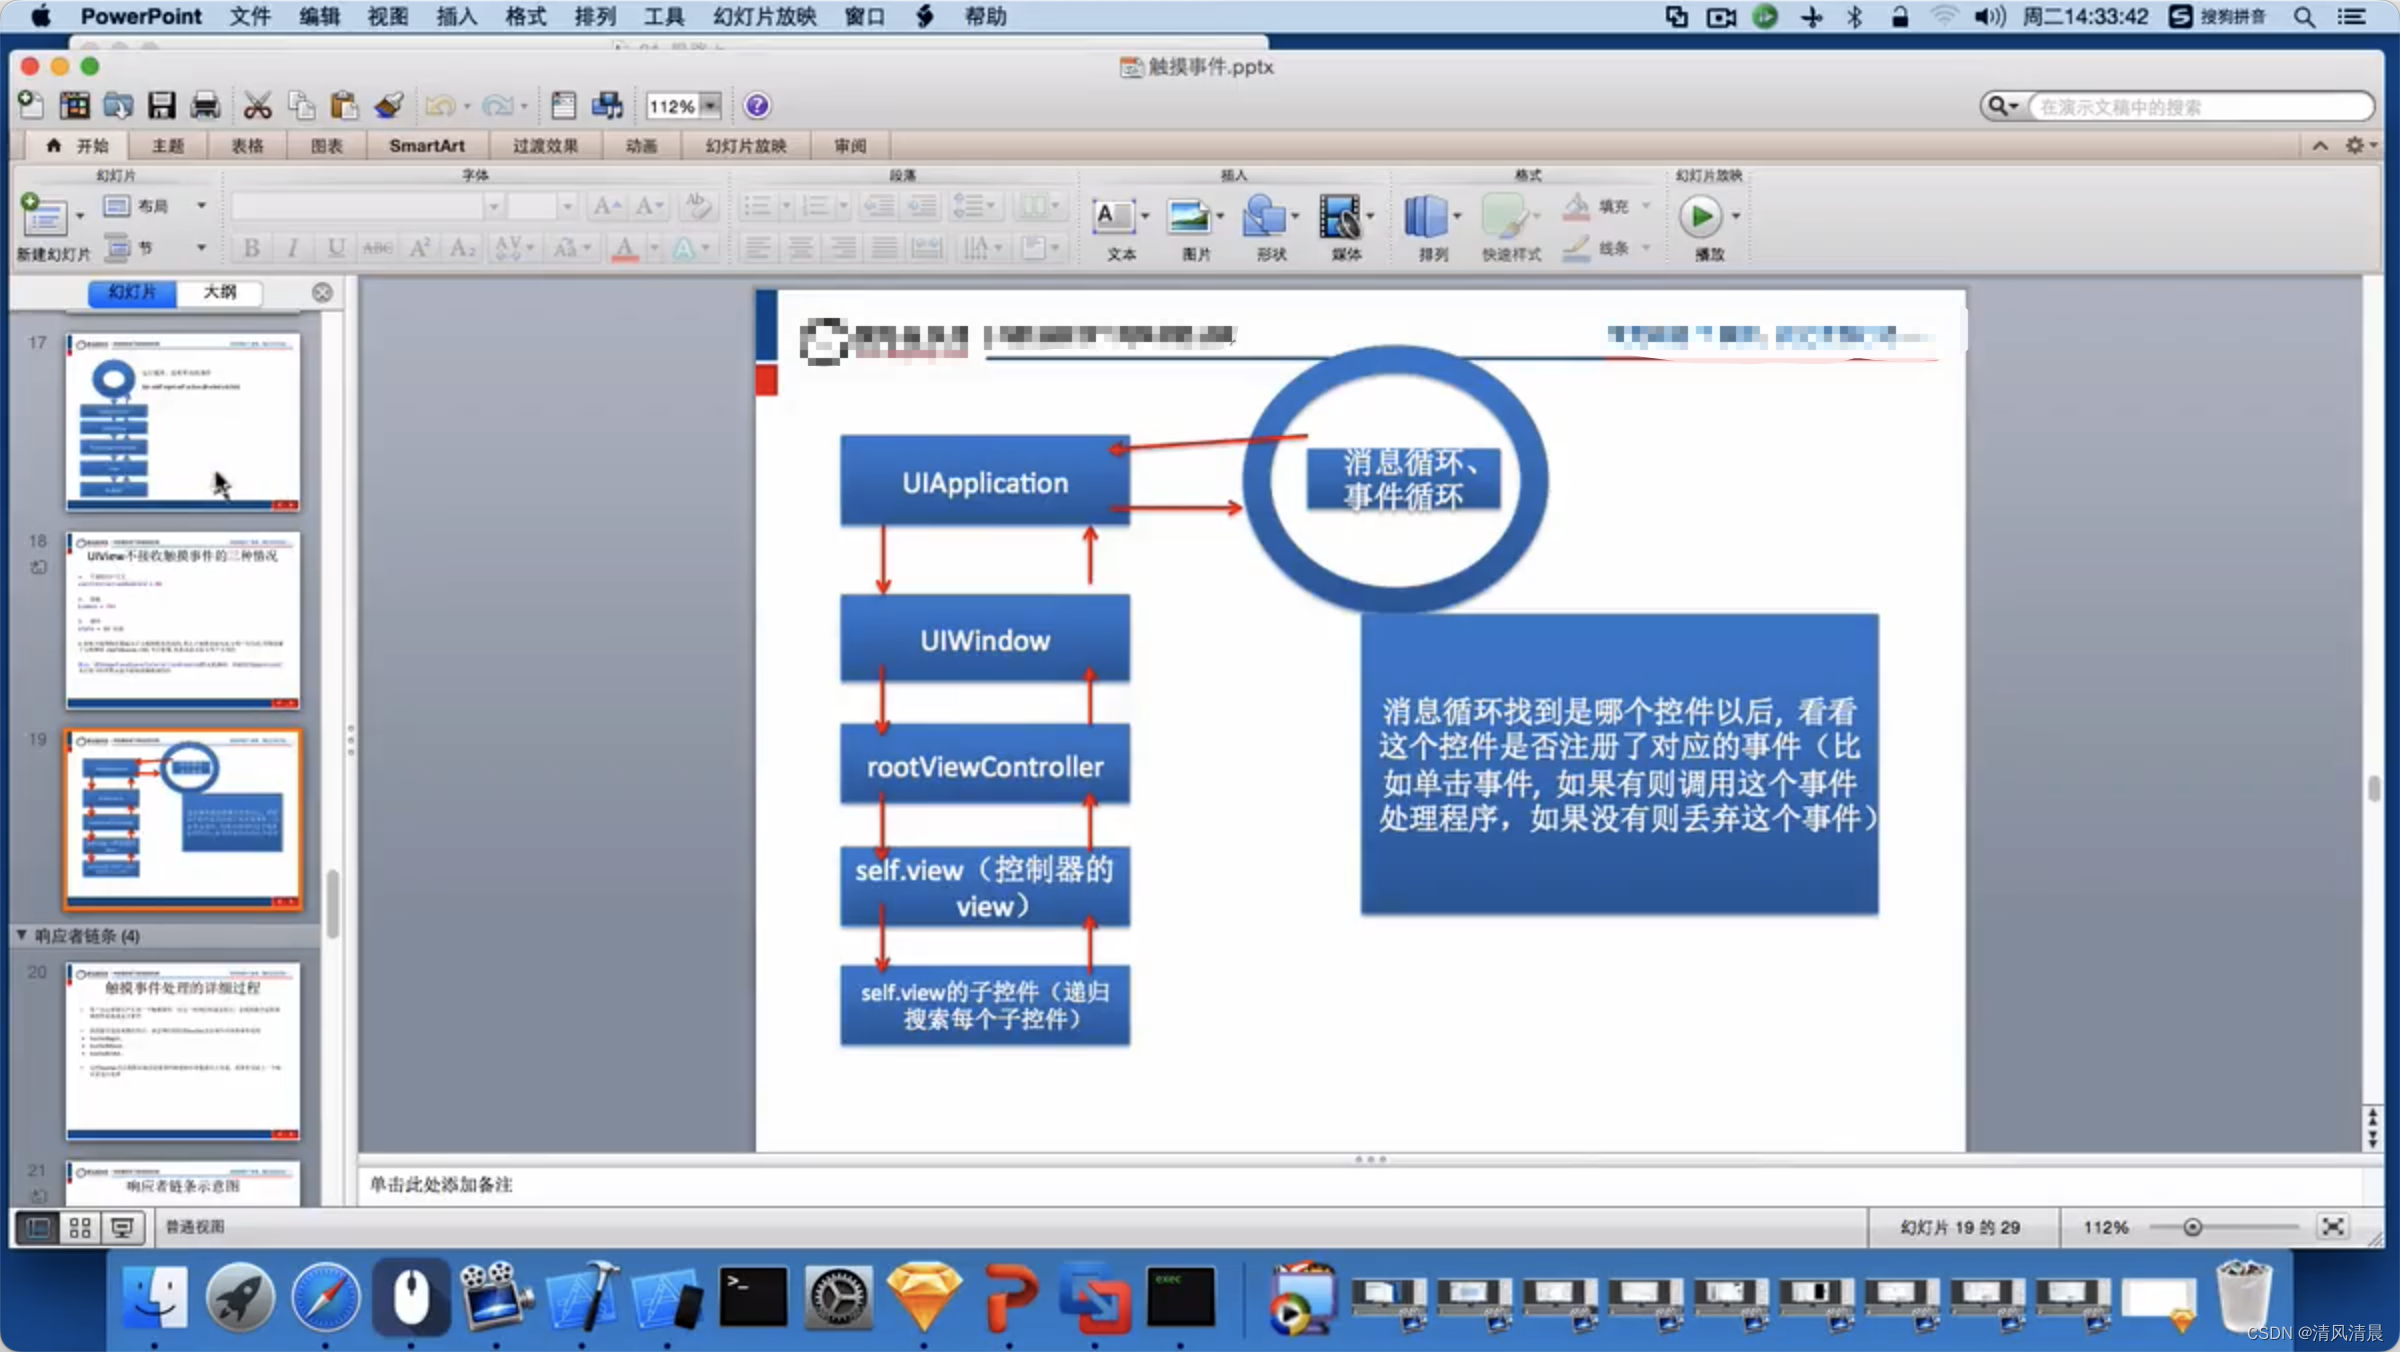2400x1352 pixels.
Task: Click the Copy icon in the toolbar
Action: point(301,105)
